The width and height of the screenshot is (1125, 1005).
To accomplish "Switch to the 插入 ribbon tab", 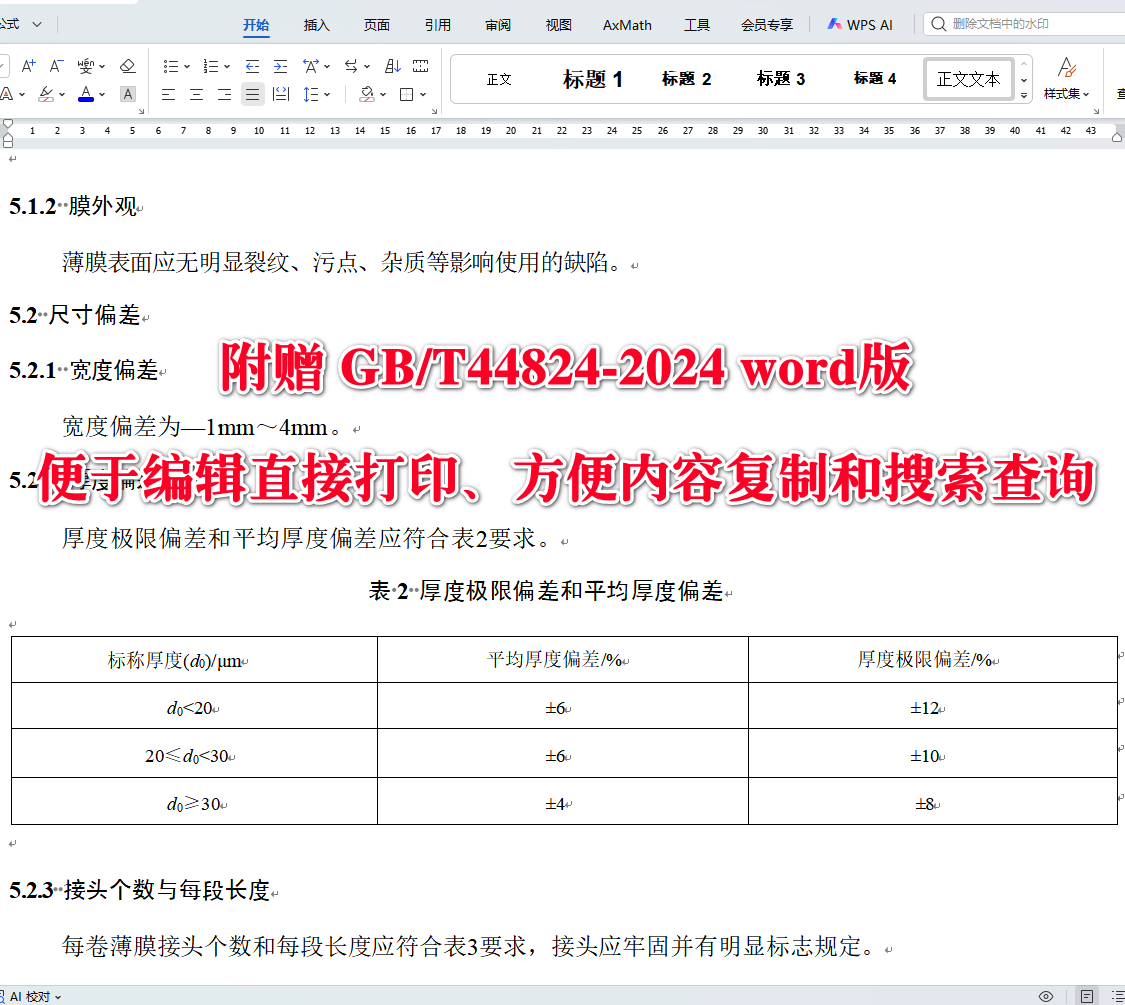I will click(x=316, y=25).
